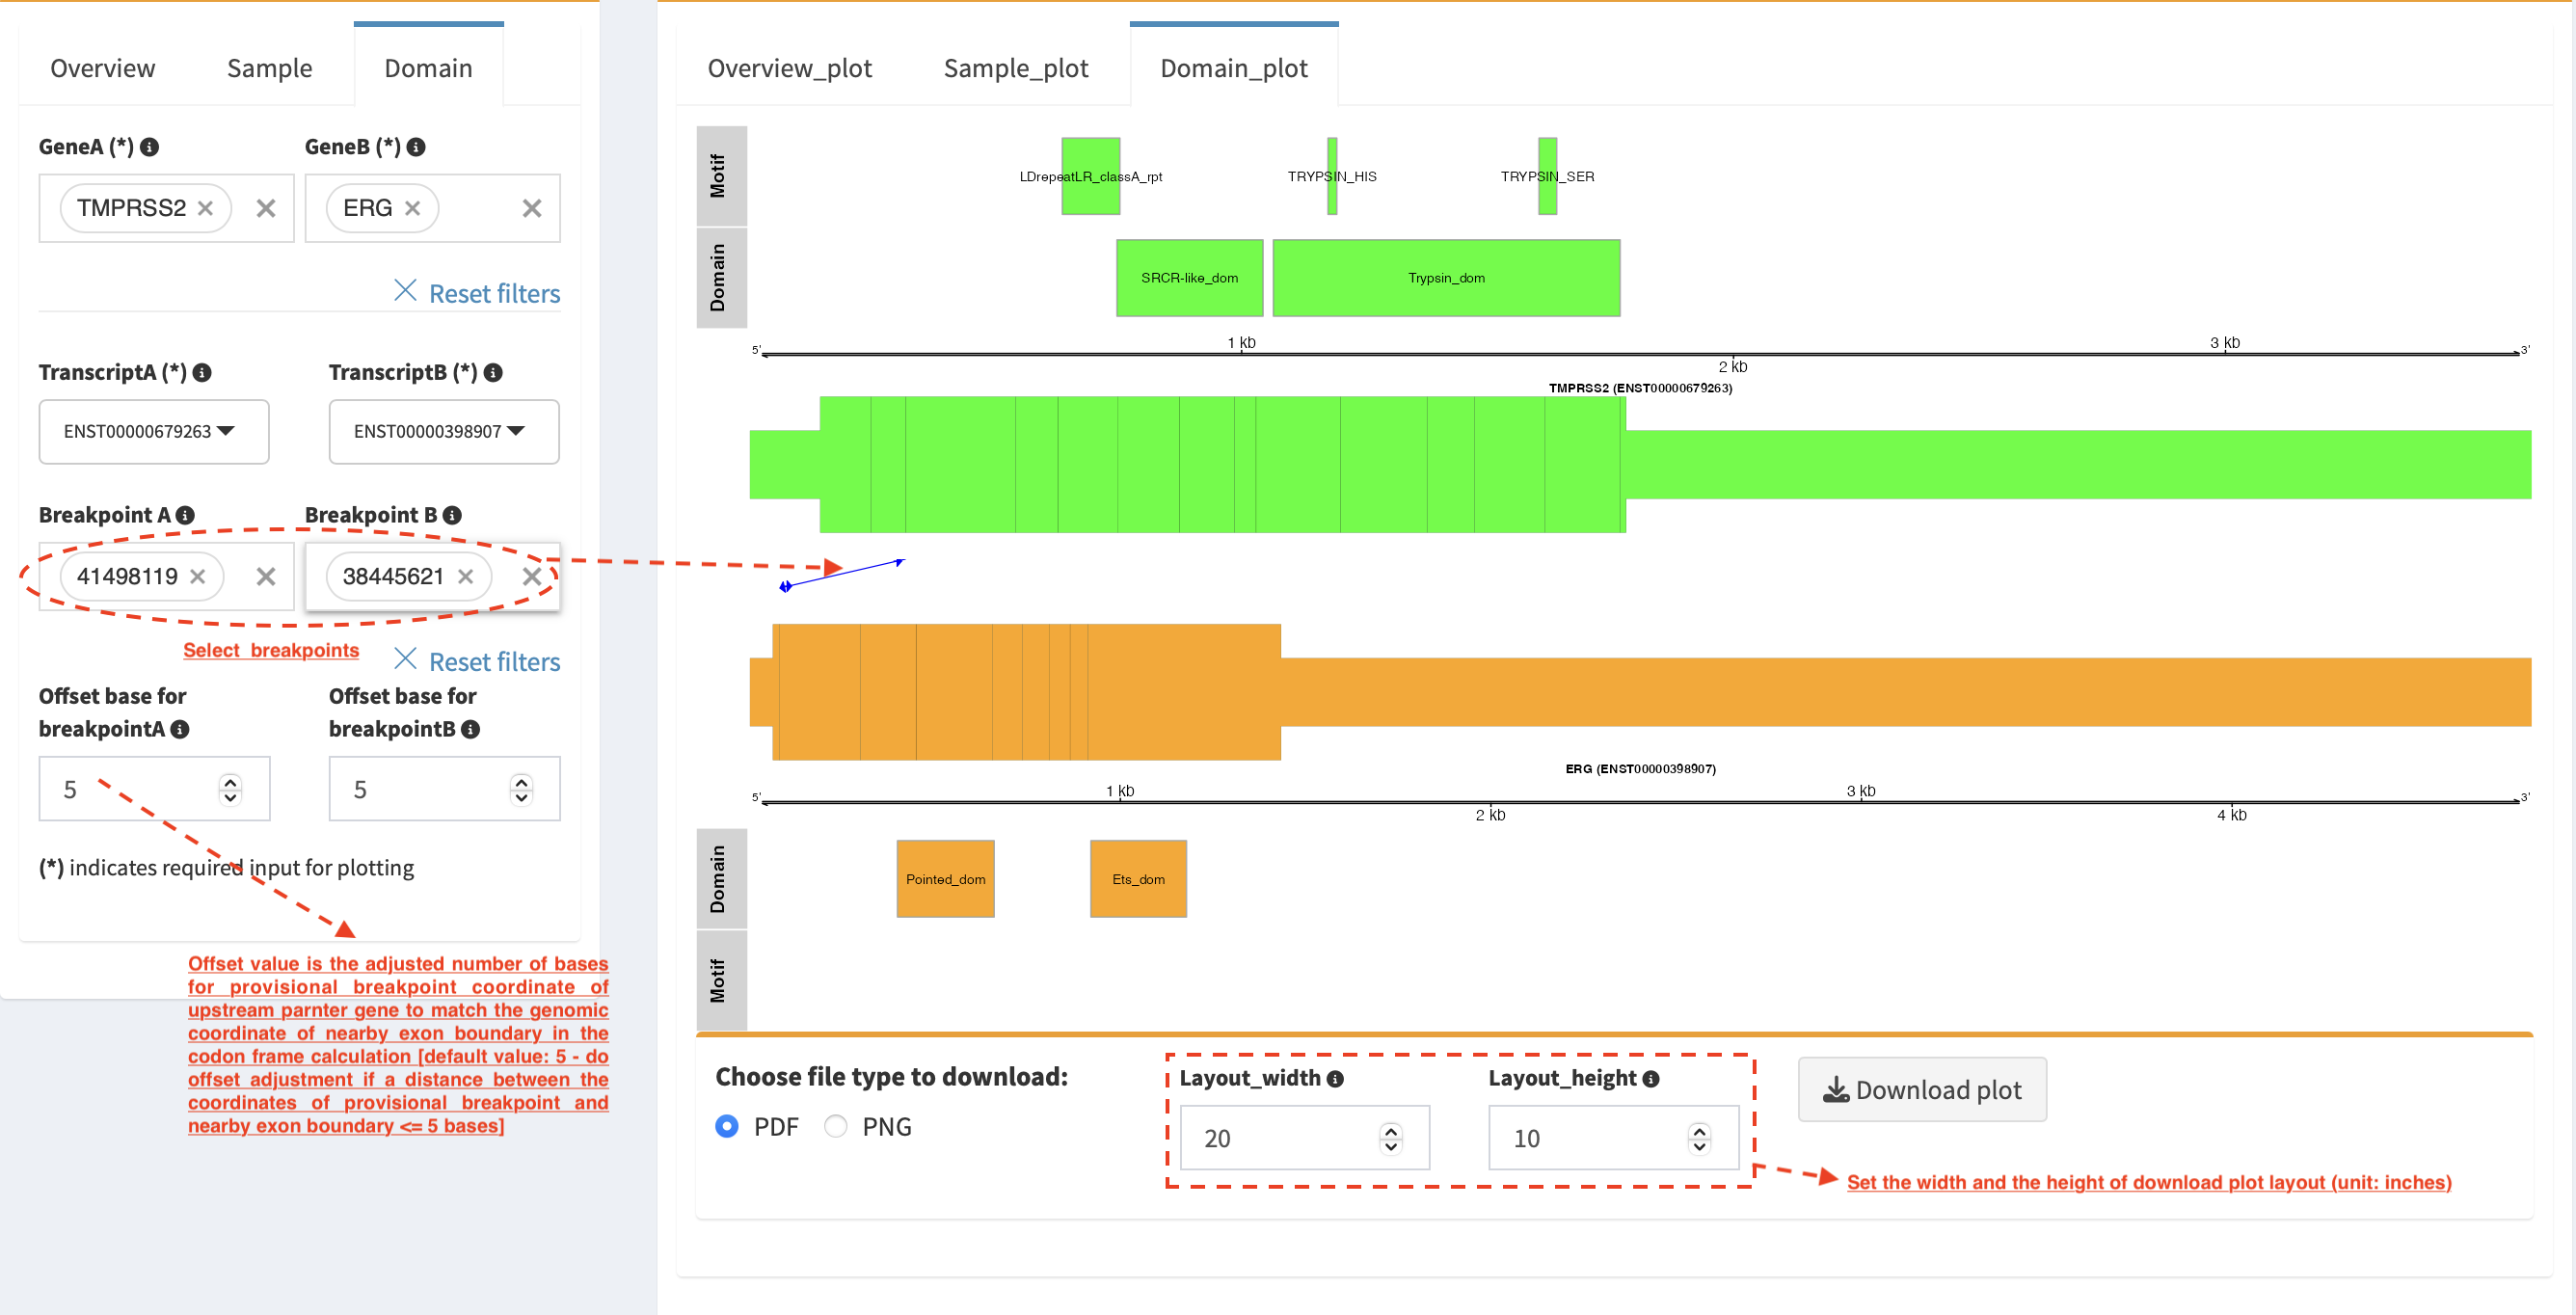
Task: Remove 38445621 breakpoint tag
Action: click(465, 576)
